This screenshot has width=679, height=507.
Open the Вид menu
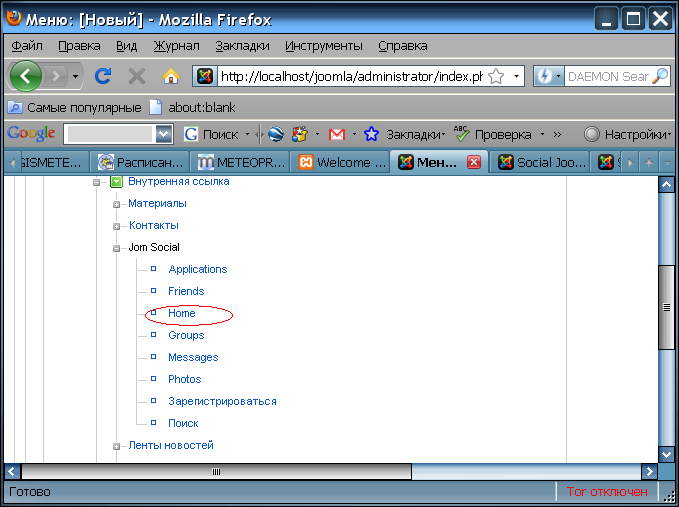tap(126, 45)
